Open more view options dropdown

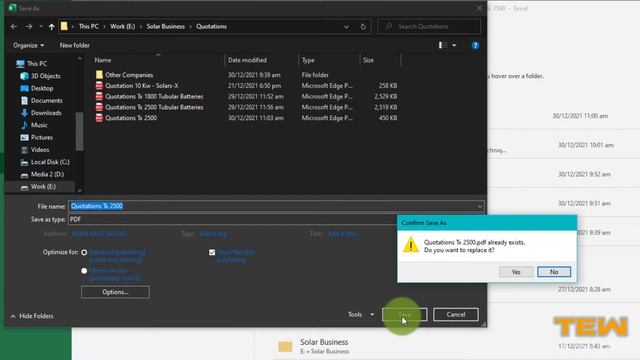[x=454, y=45]
